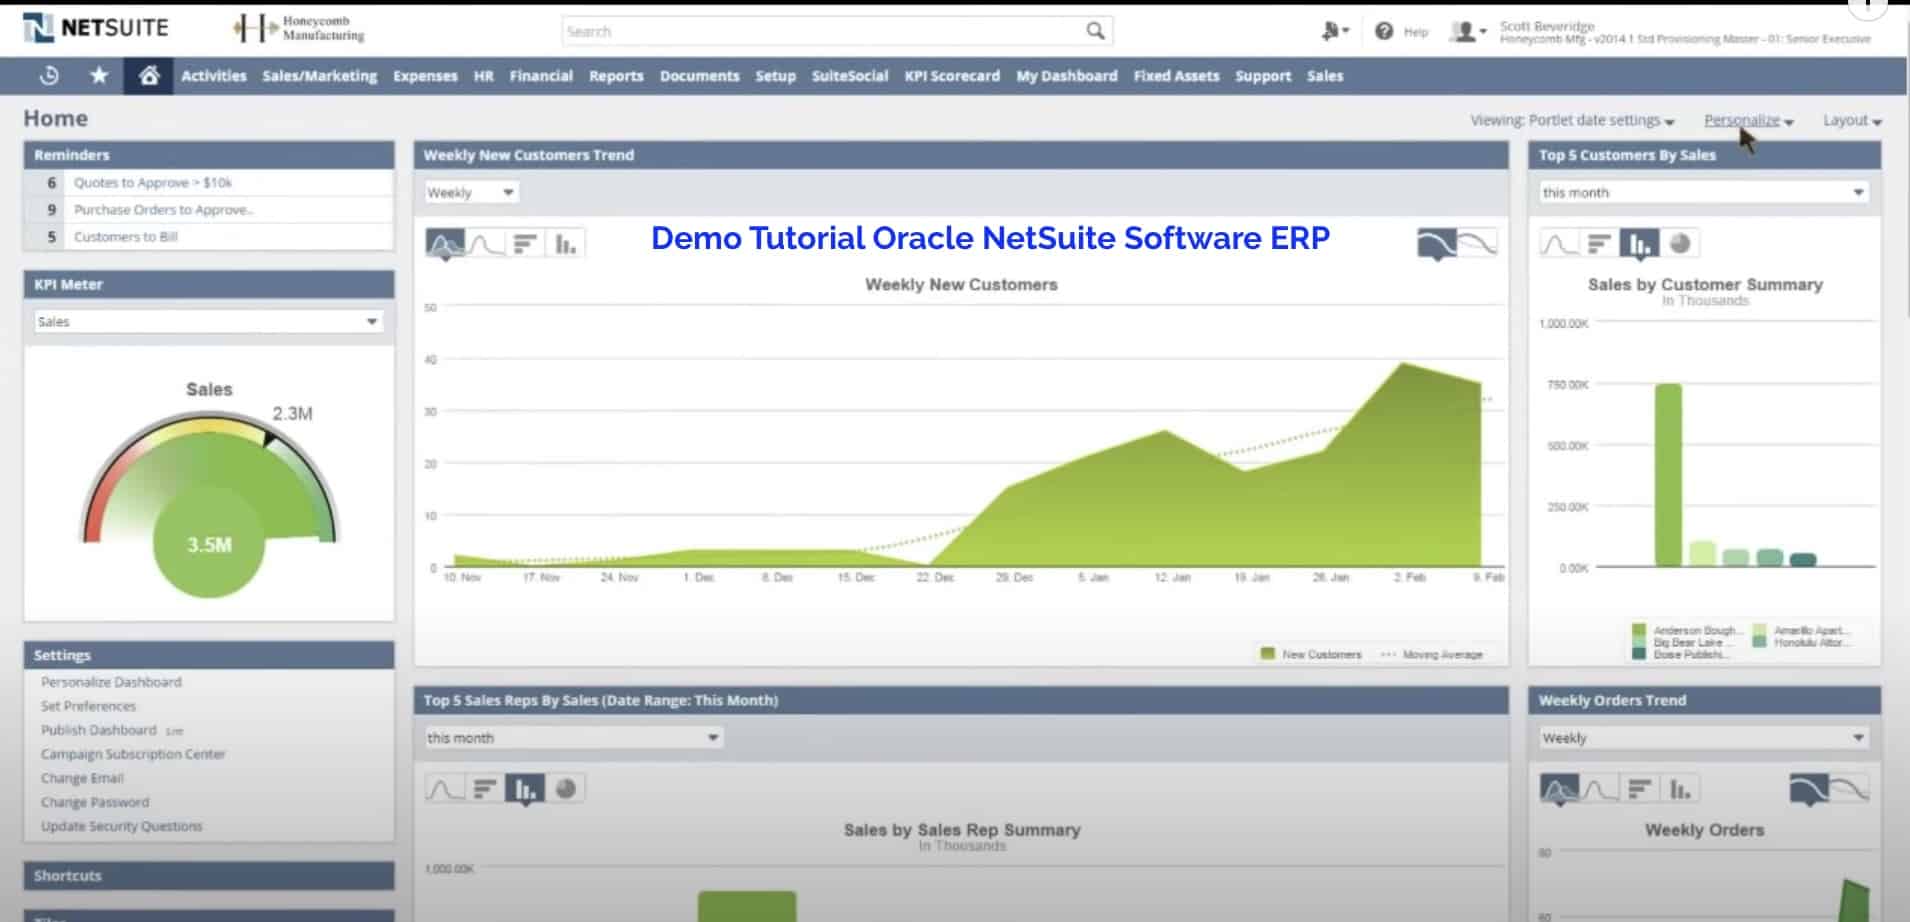Open the Sales/Marketing menu
The width and height of the screenshot is (1910, 922).
[320, 76]
